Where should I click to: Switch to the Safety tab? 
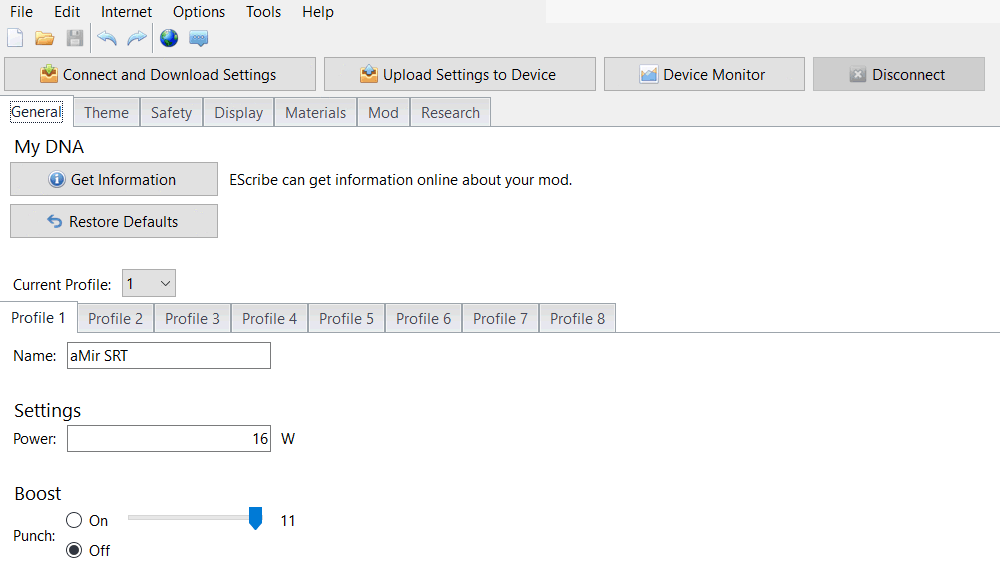[x=171, y=113]
